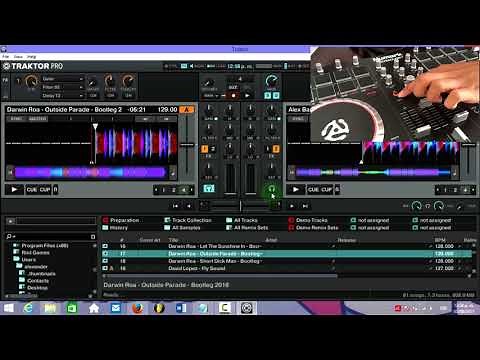Toggle FX unit 1 assign on left channel
Image resolution: width=480 pixels, height=360 pixels.
[x=205, y=149]
